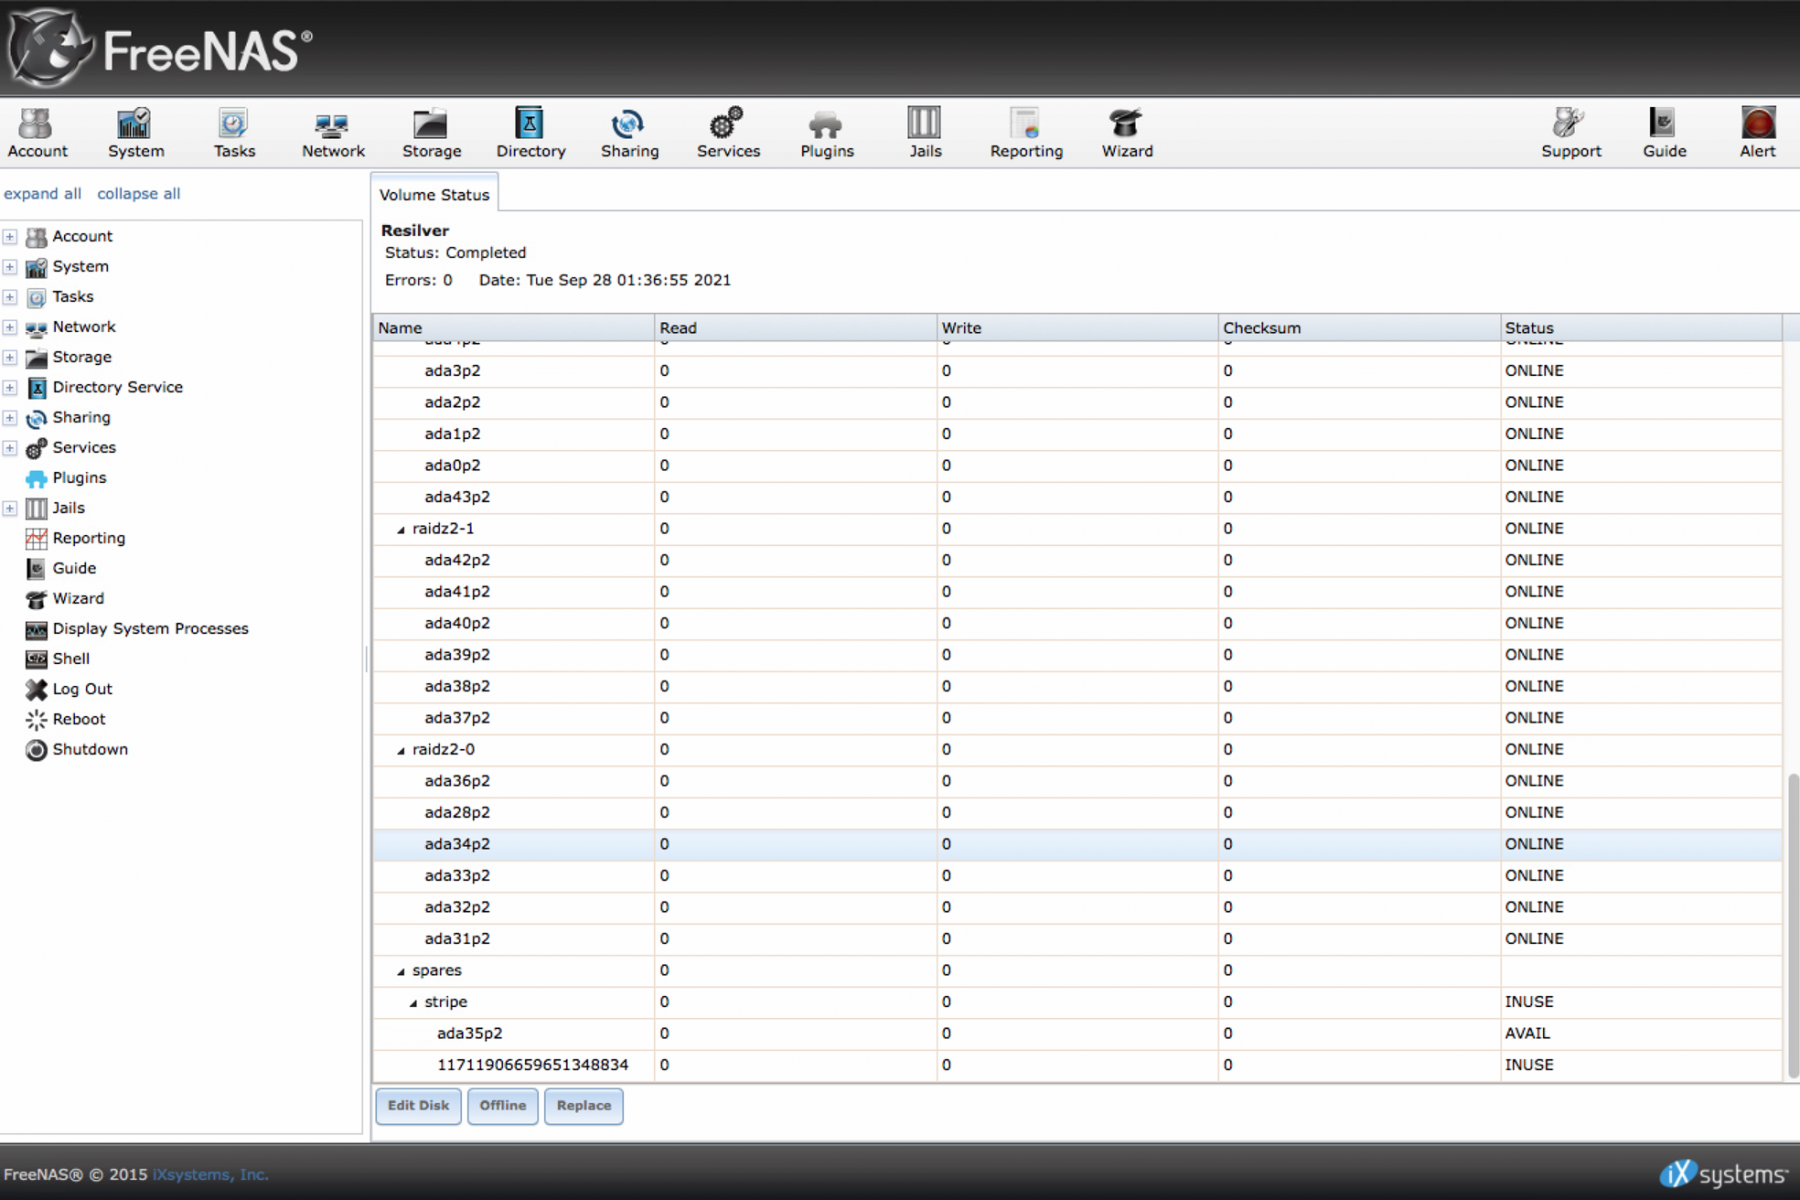The height and width of the screenshot is (1200, 1800).
Task: Open System in the top toolbar
Action: 136,133
